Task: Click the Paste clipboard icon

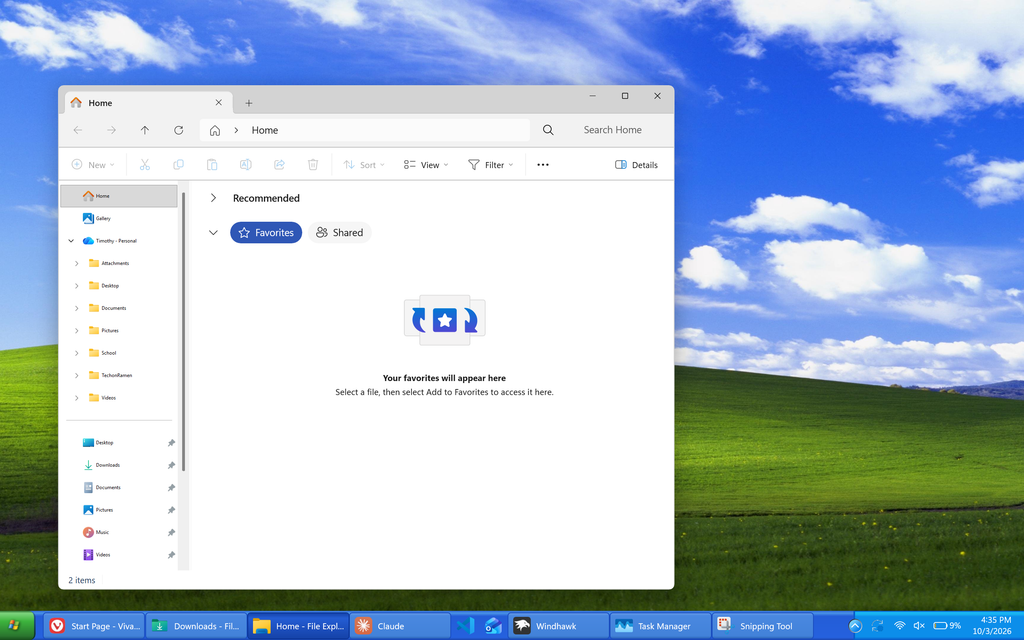Action: 212,165
